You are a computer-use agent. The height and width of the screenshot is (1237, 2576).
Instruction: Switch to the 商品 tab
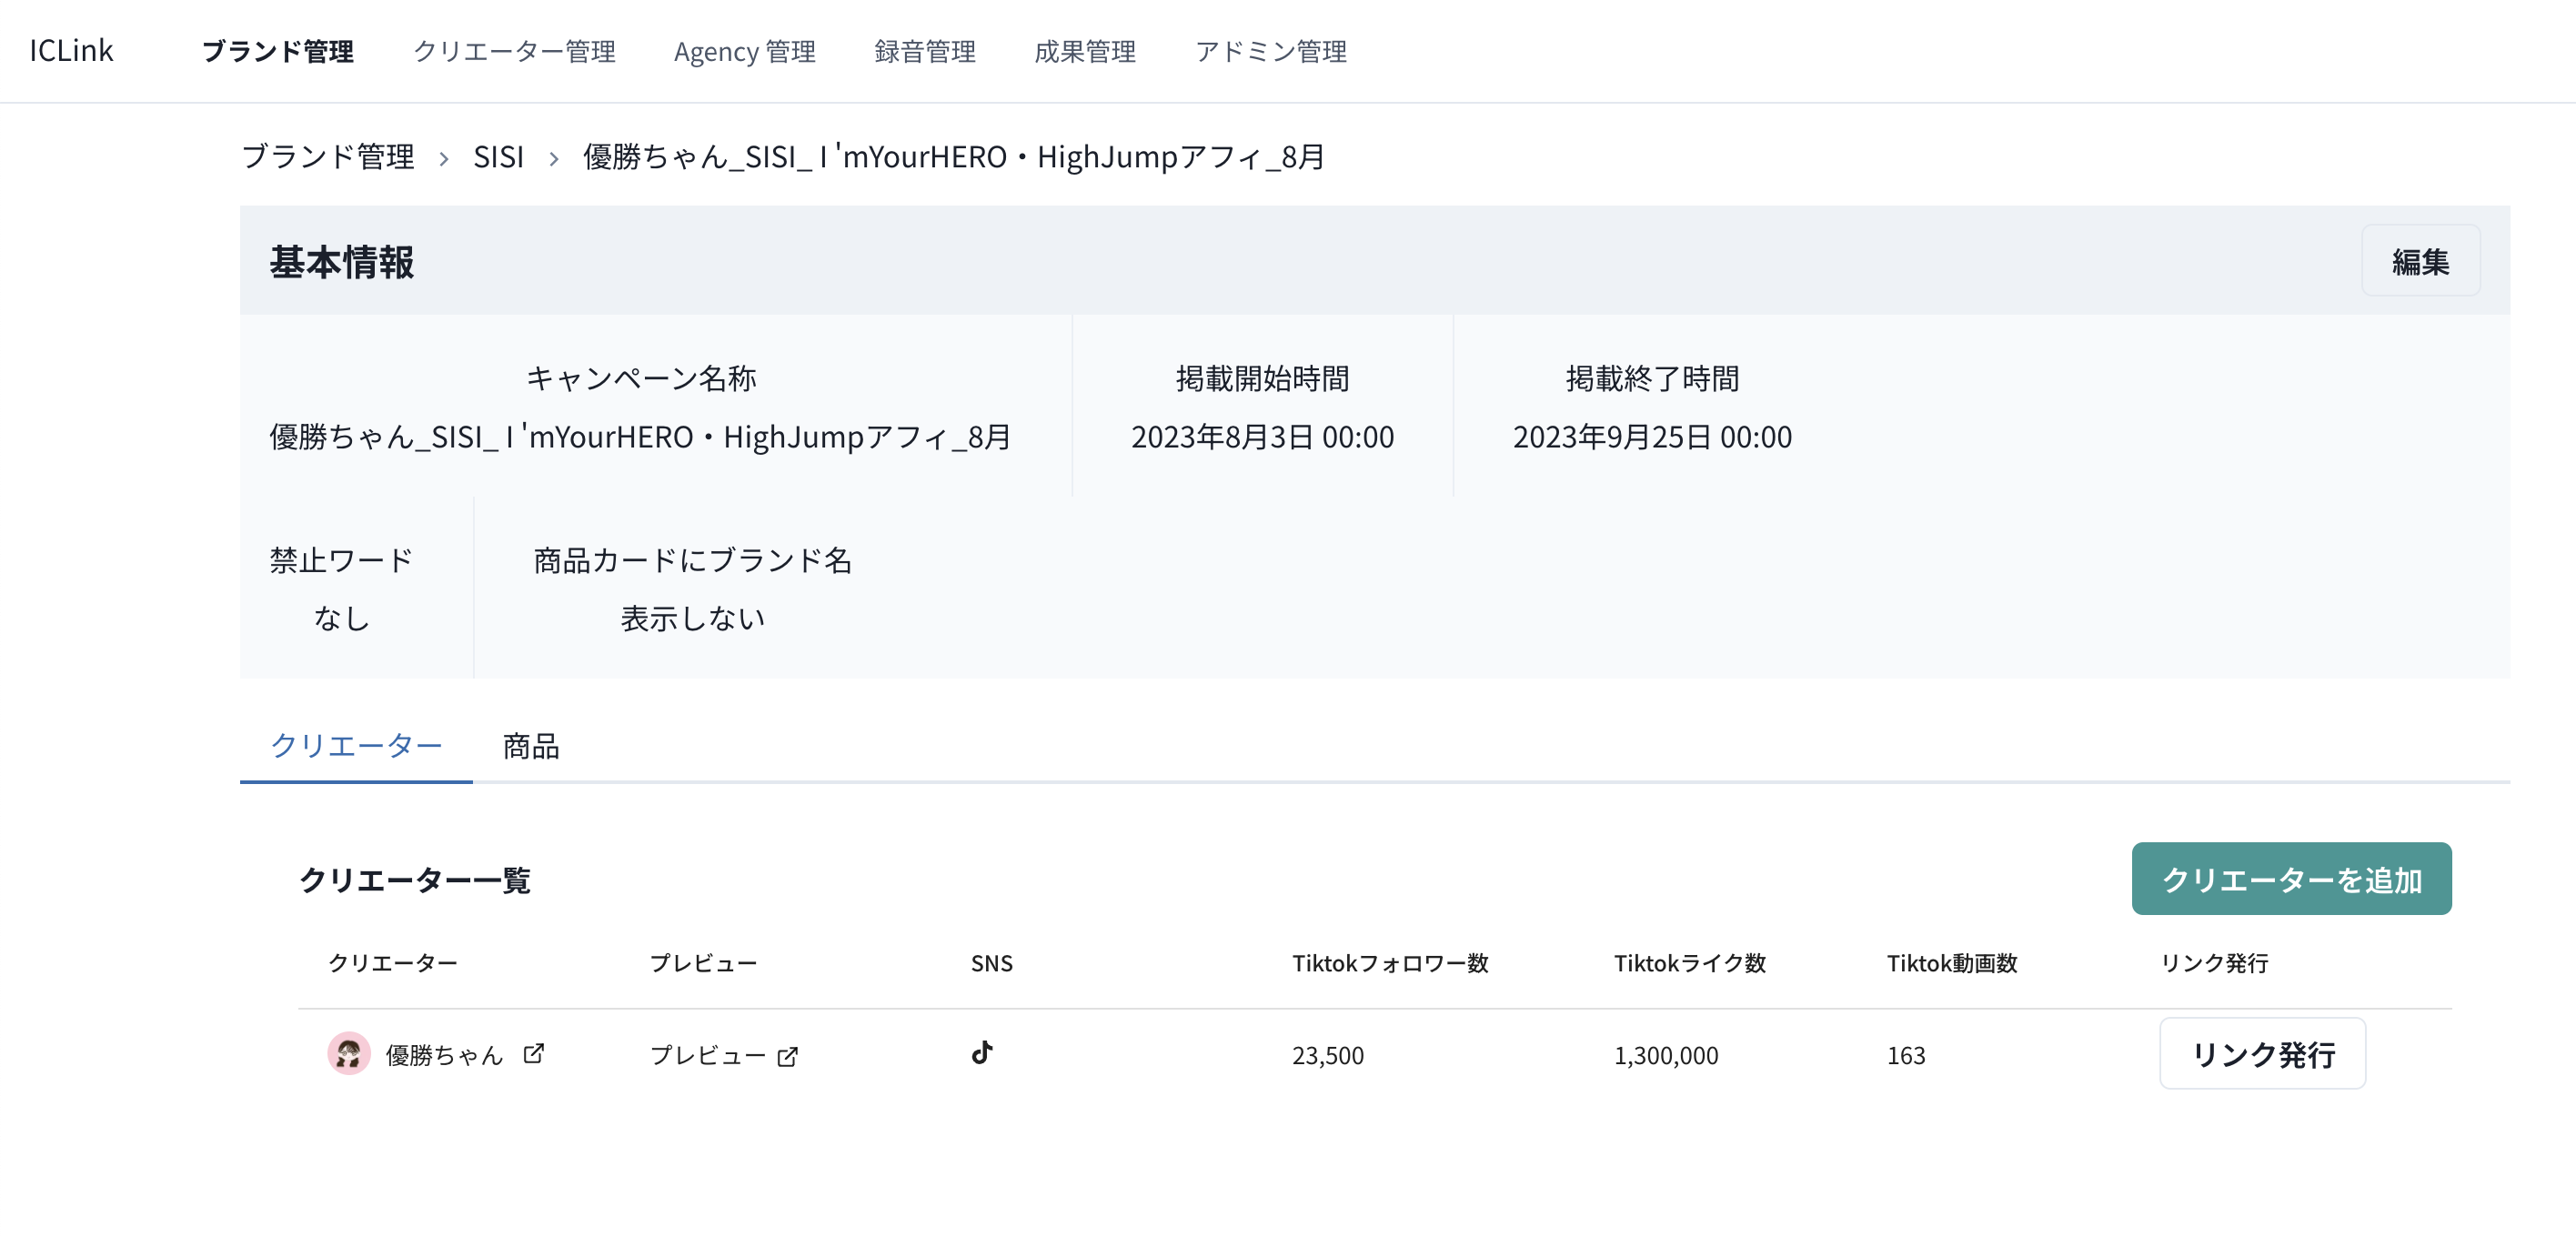tap(531, 746)
